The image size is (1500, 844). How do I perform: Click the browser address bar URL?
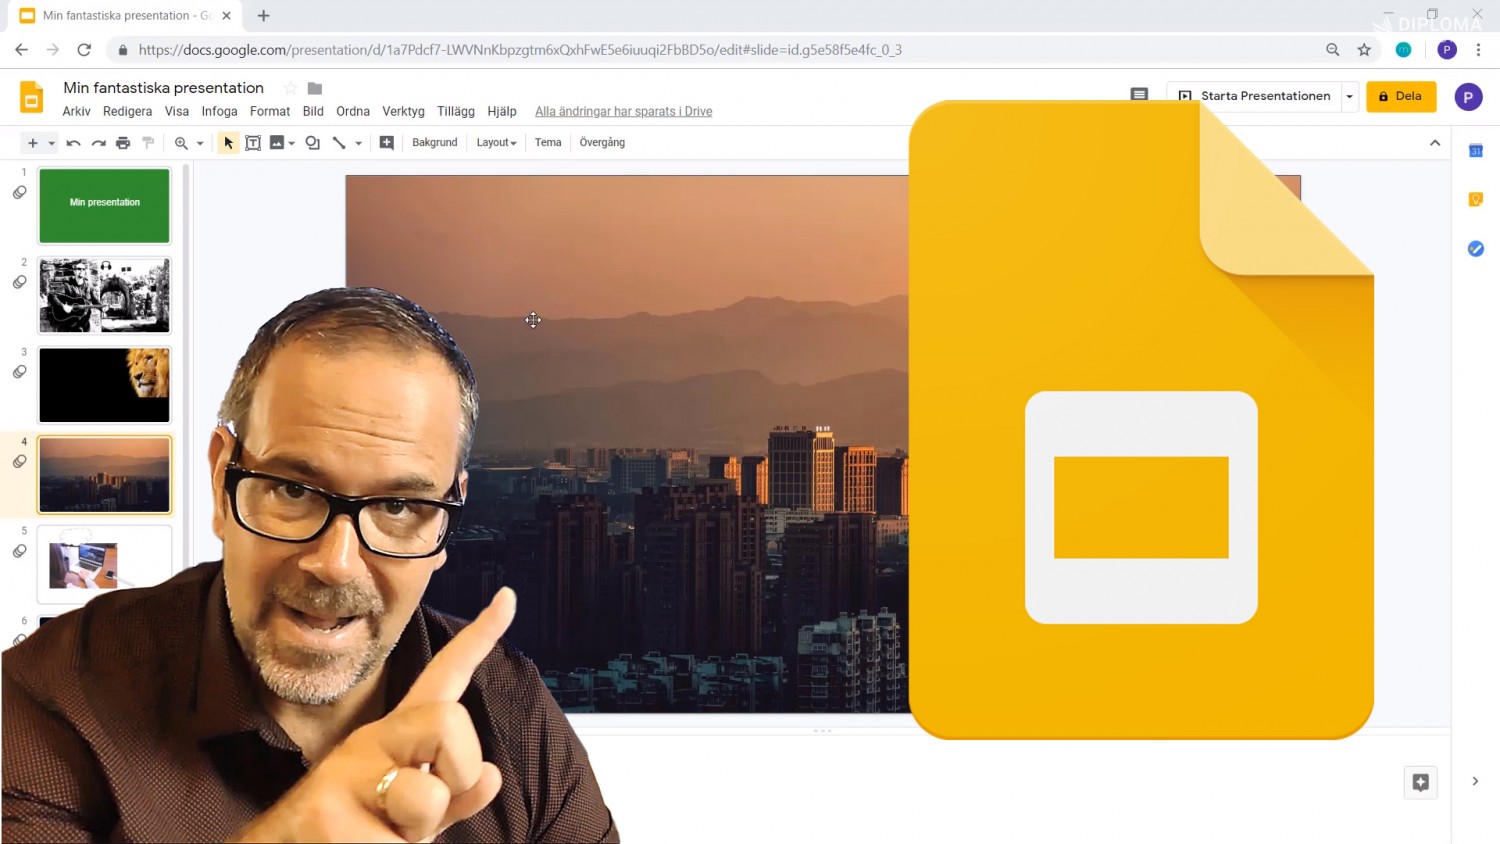click(520, 50)
